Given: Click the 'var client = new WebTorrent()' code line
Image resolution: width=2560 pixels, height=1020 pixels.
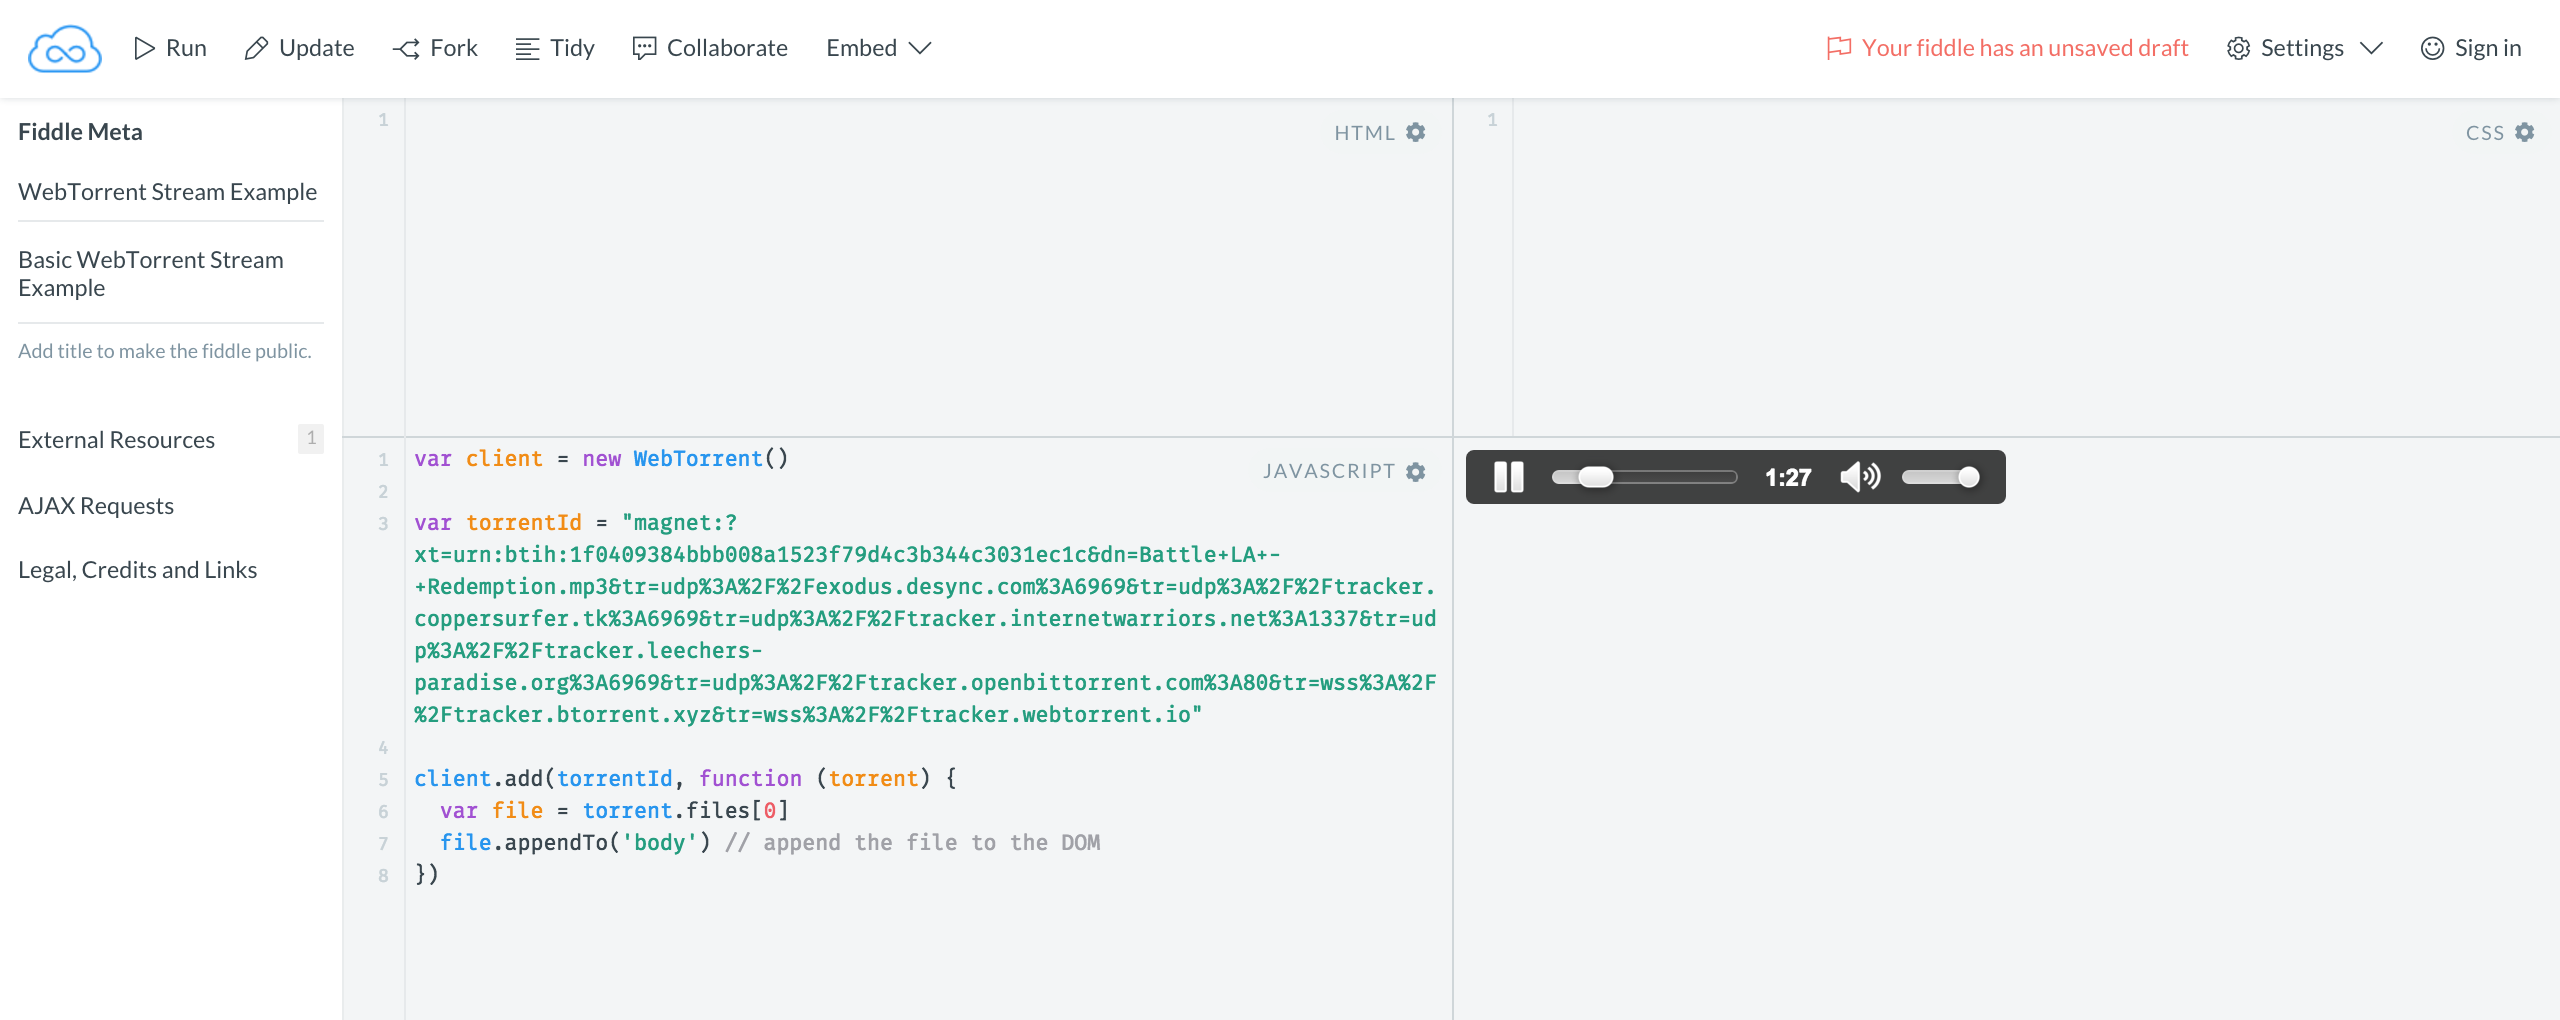Looking at the screenshot, I should (x=601, y=458).
